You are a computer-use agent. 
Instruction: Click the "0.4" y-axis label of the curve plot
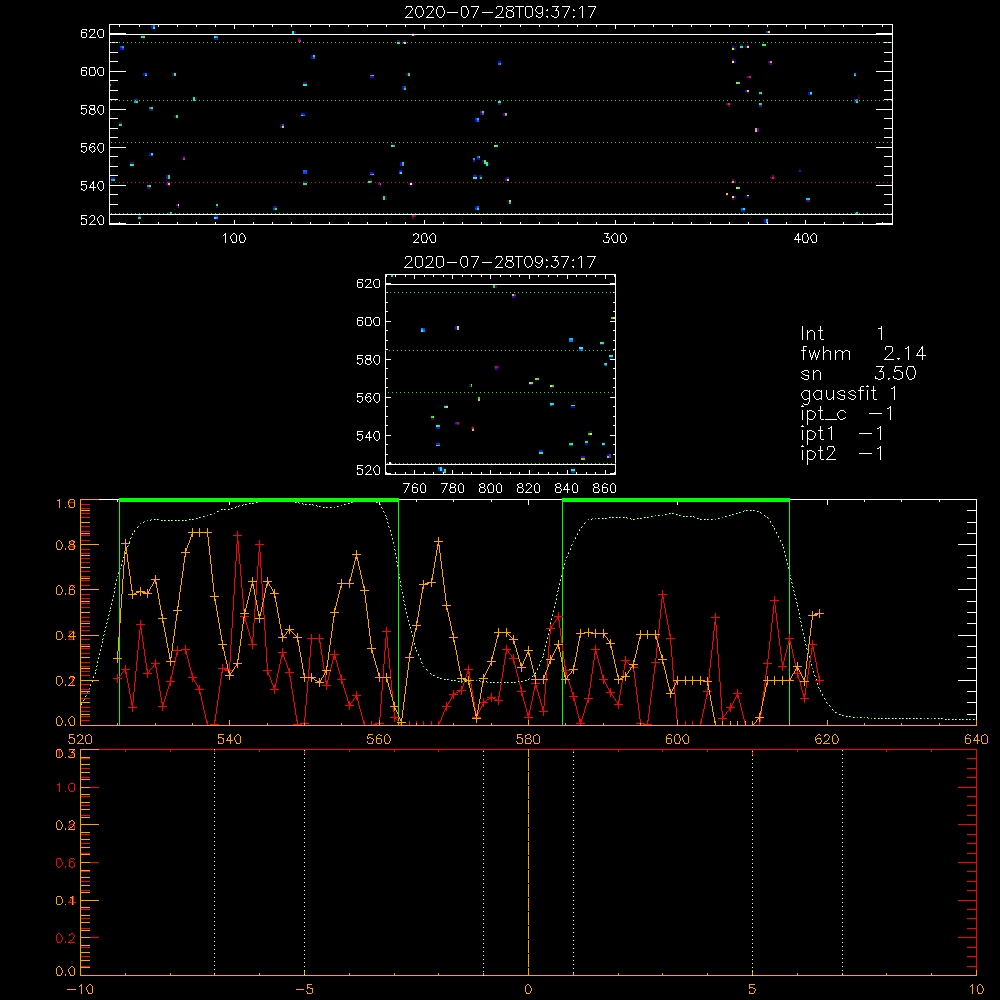tap(66, 636)
